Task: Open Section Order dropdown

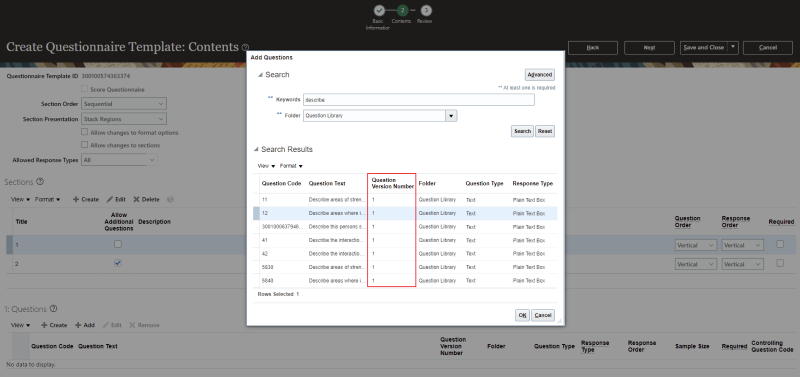Action: [124, 104]
